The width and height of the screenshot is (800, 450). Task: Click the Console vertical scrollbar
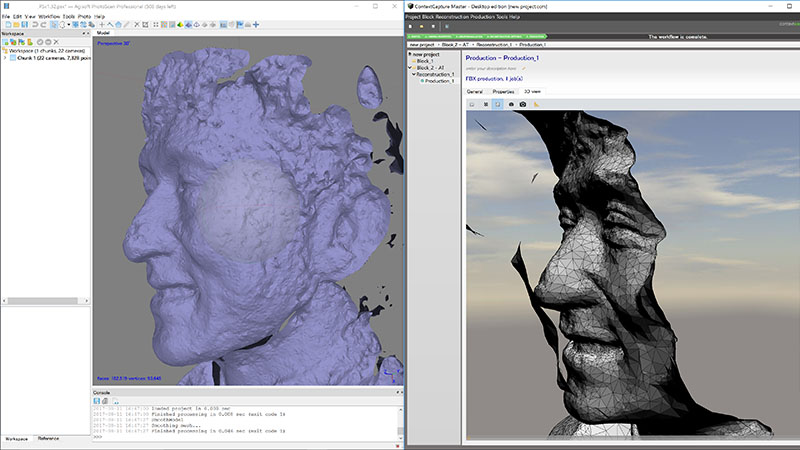click(x=401, y=421)
